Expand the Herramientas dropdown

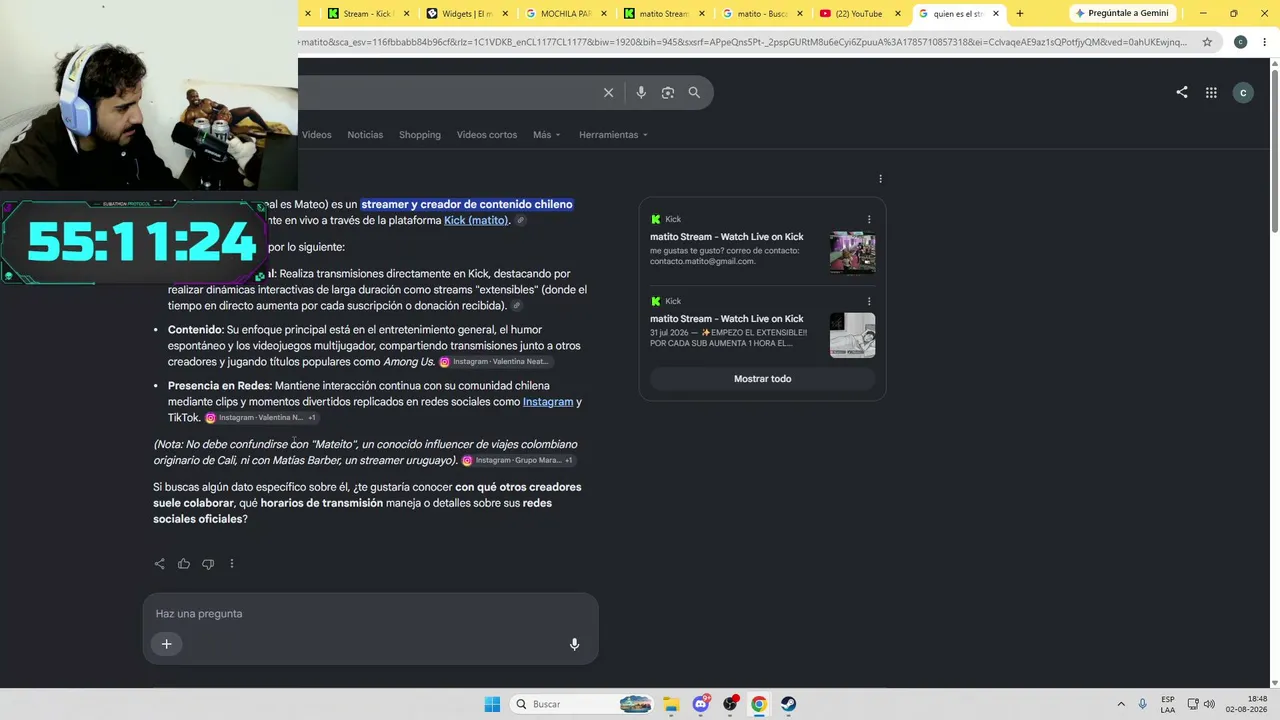point(613,135)
